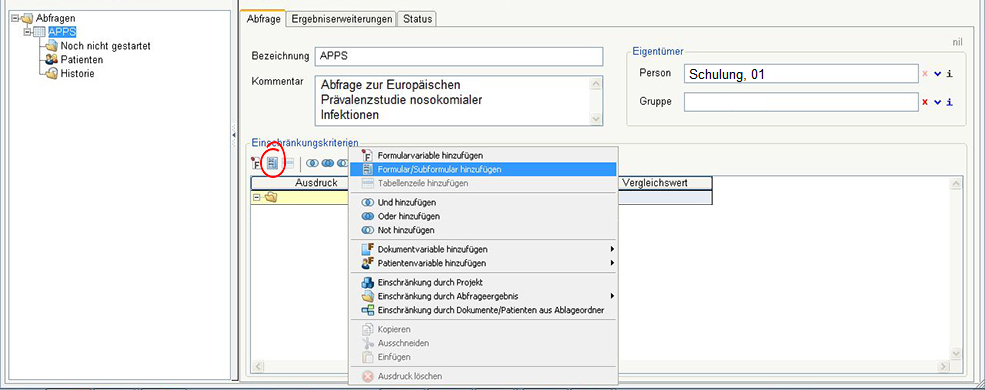
Task: Choose Und hinzufügen from the menu
Action: click(484, 202)
